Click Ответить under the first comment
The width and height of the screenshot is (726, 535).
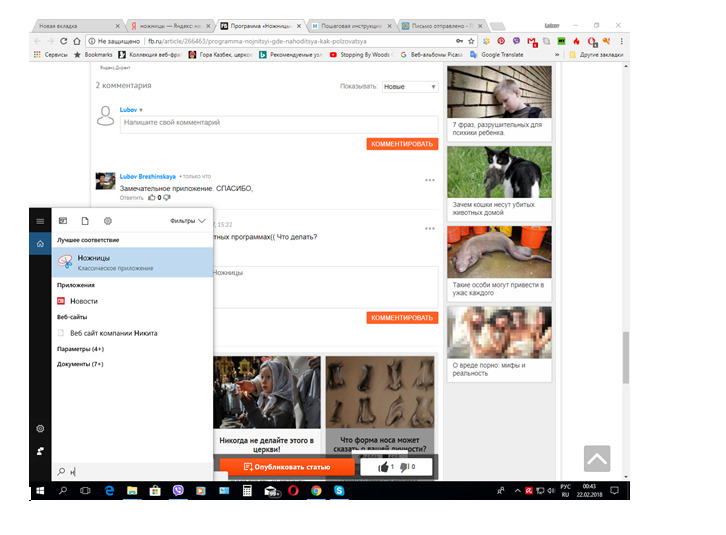click(x=131, y=198)
